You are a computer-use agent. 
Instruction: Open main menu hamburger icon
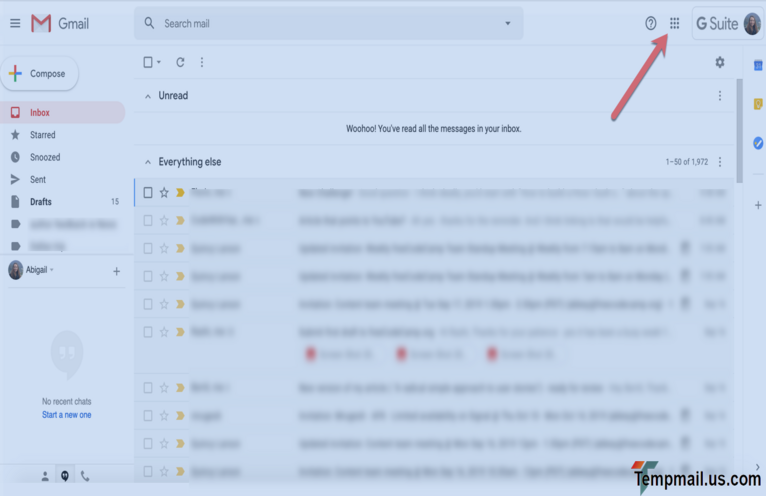(15, 23)
